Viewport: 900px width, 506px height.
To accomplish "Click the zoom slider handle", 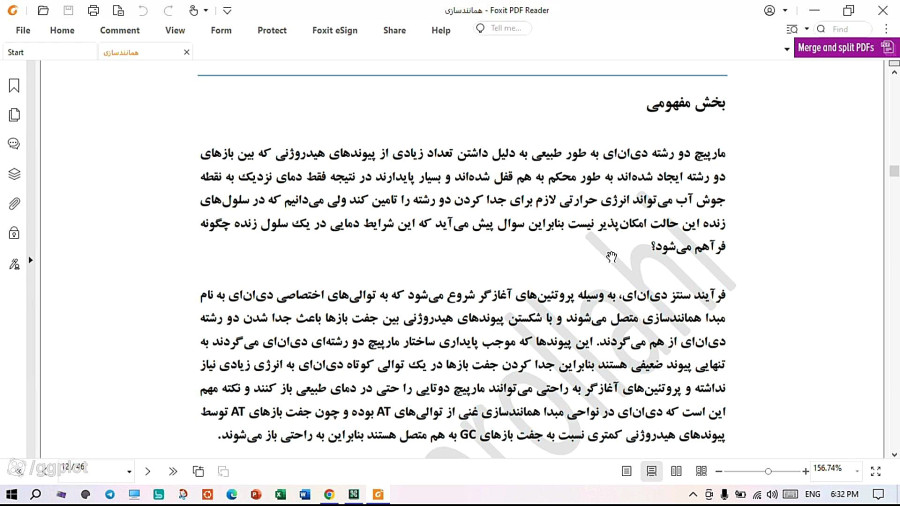I will [768, 472].
